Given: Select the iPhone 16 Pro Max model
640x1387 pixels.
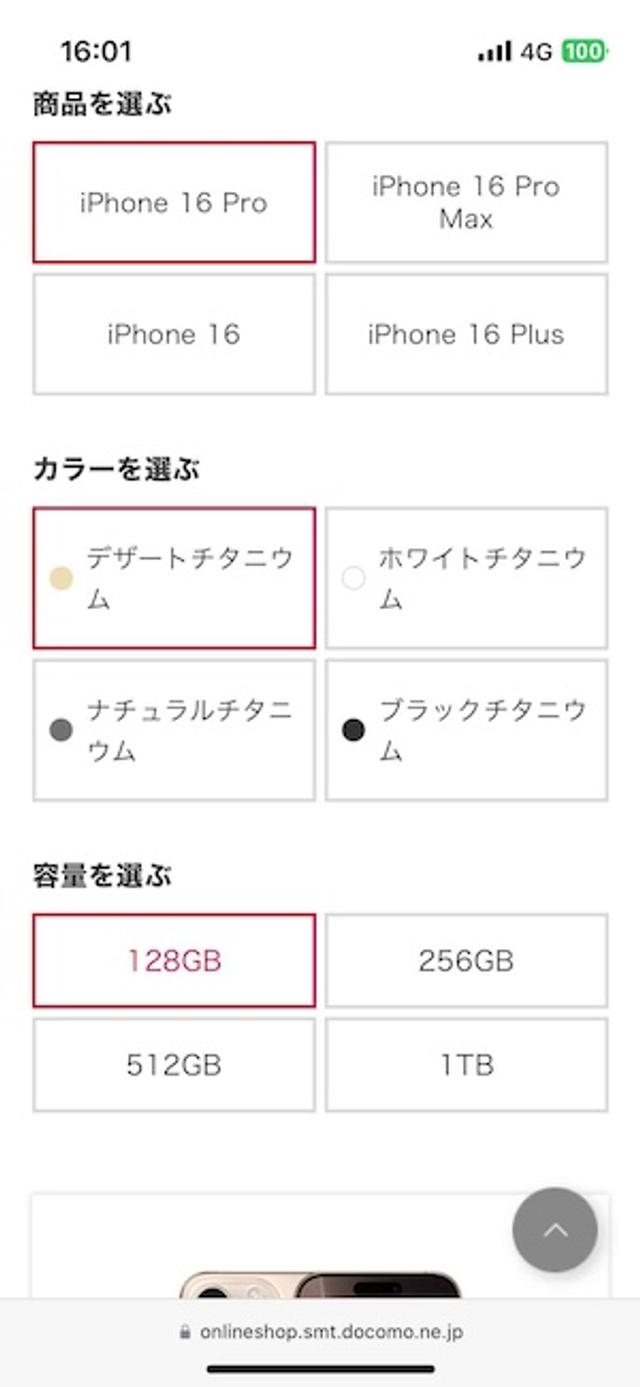Looking at the screenshot, I should coord(466,202).
